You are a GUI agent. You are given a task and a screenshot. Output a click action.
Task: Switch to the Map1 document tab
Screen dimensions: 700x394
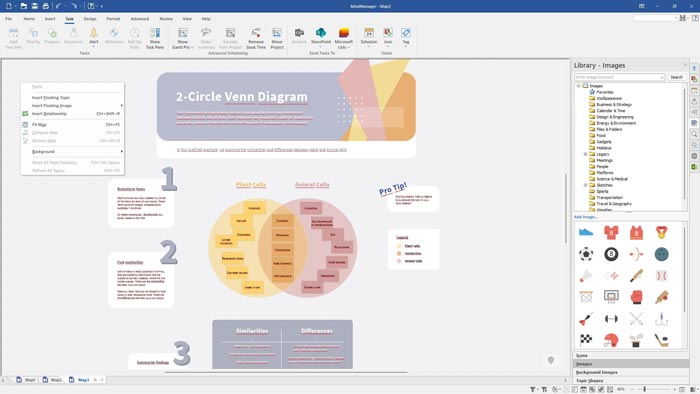26,380
